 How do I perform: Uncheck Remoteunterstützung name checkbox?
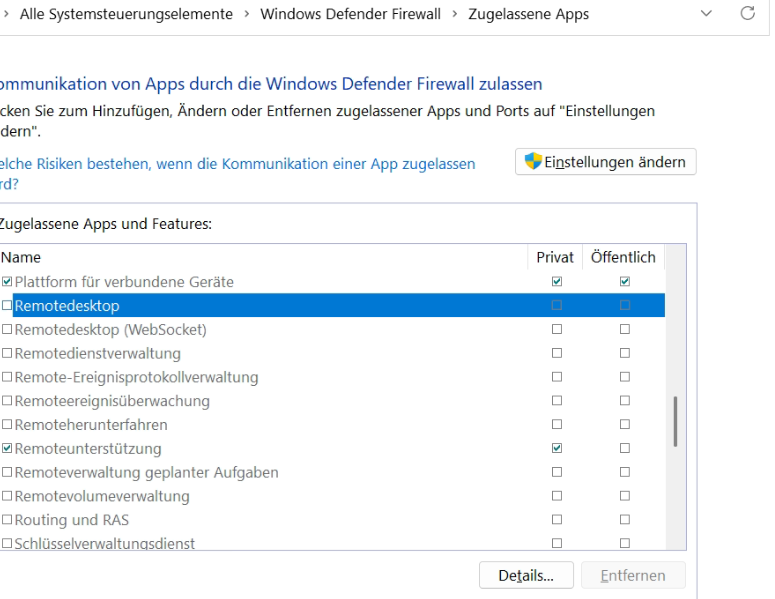[x=7, y=448]
